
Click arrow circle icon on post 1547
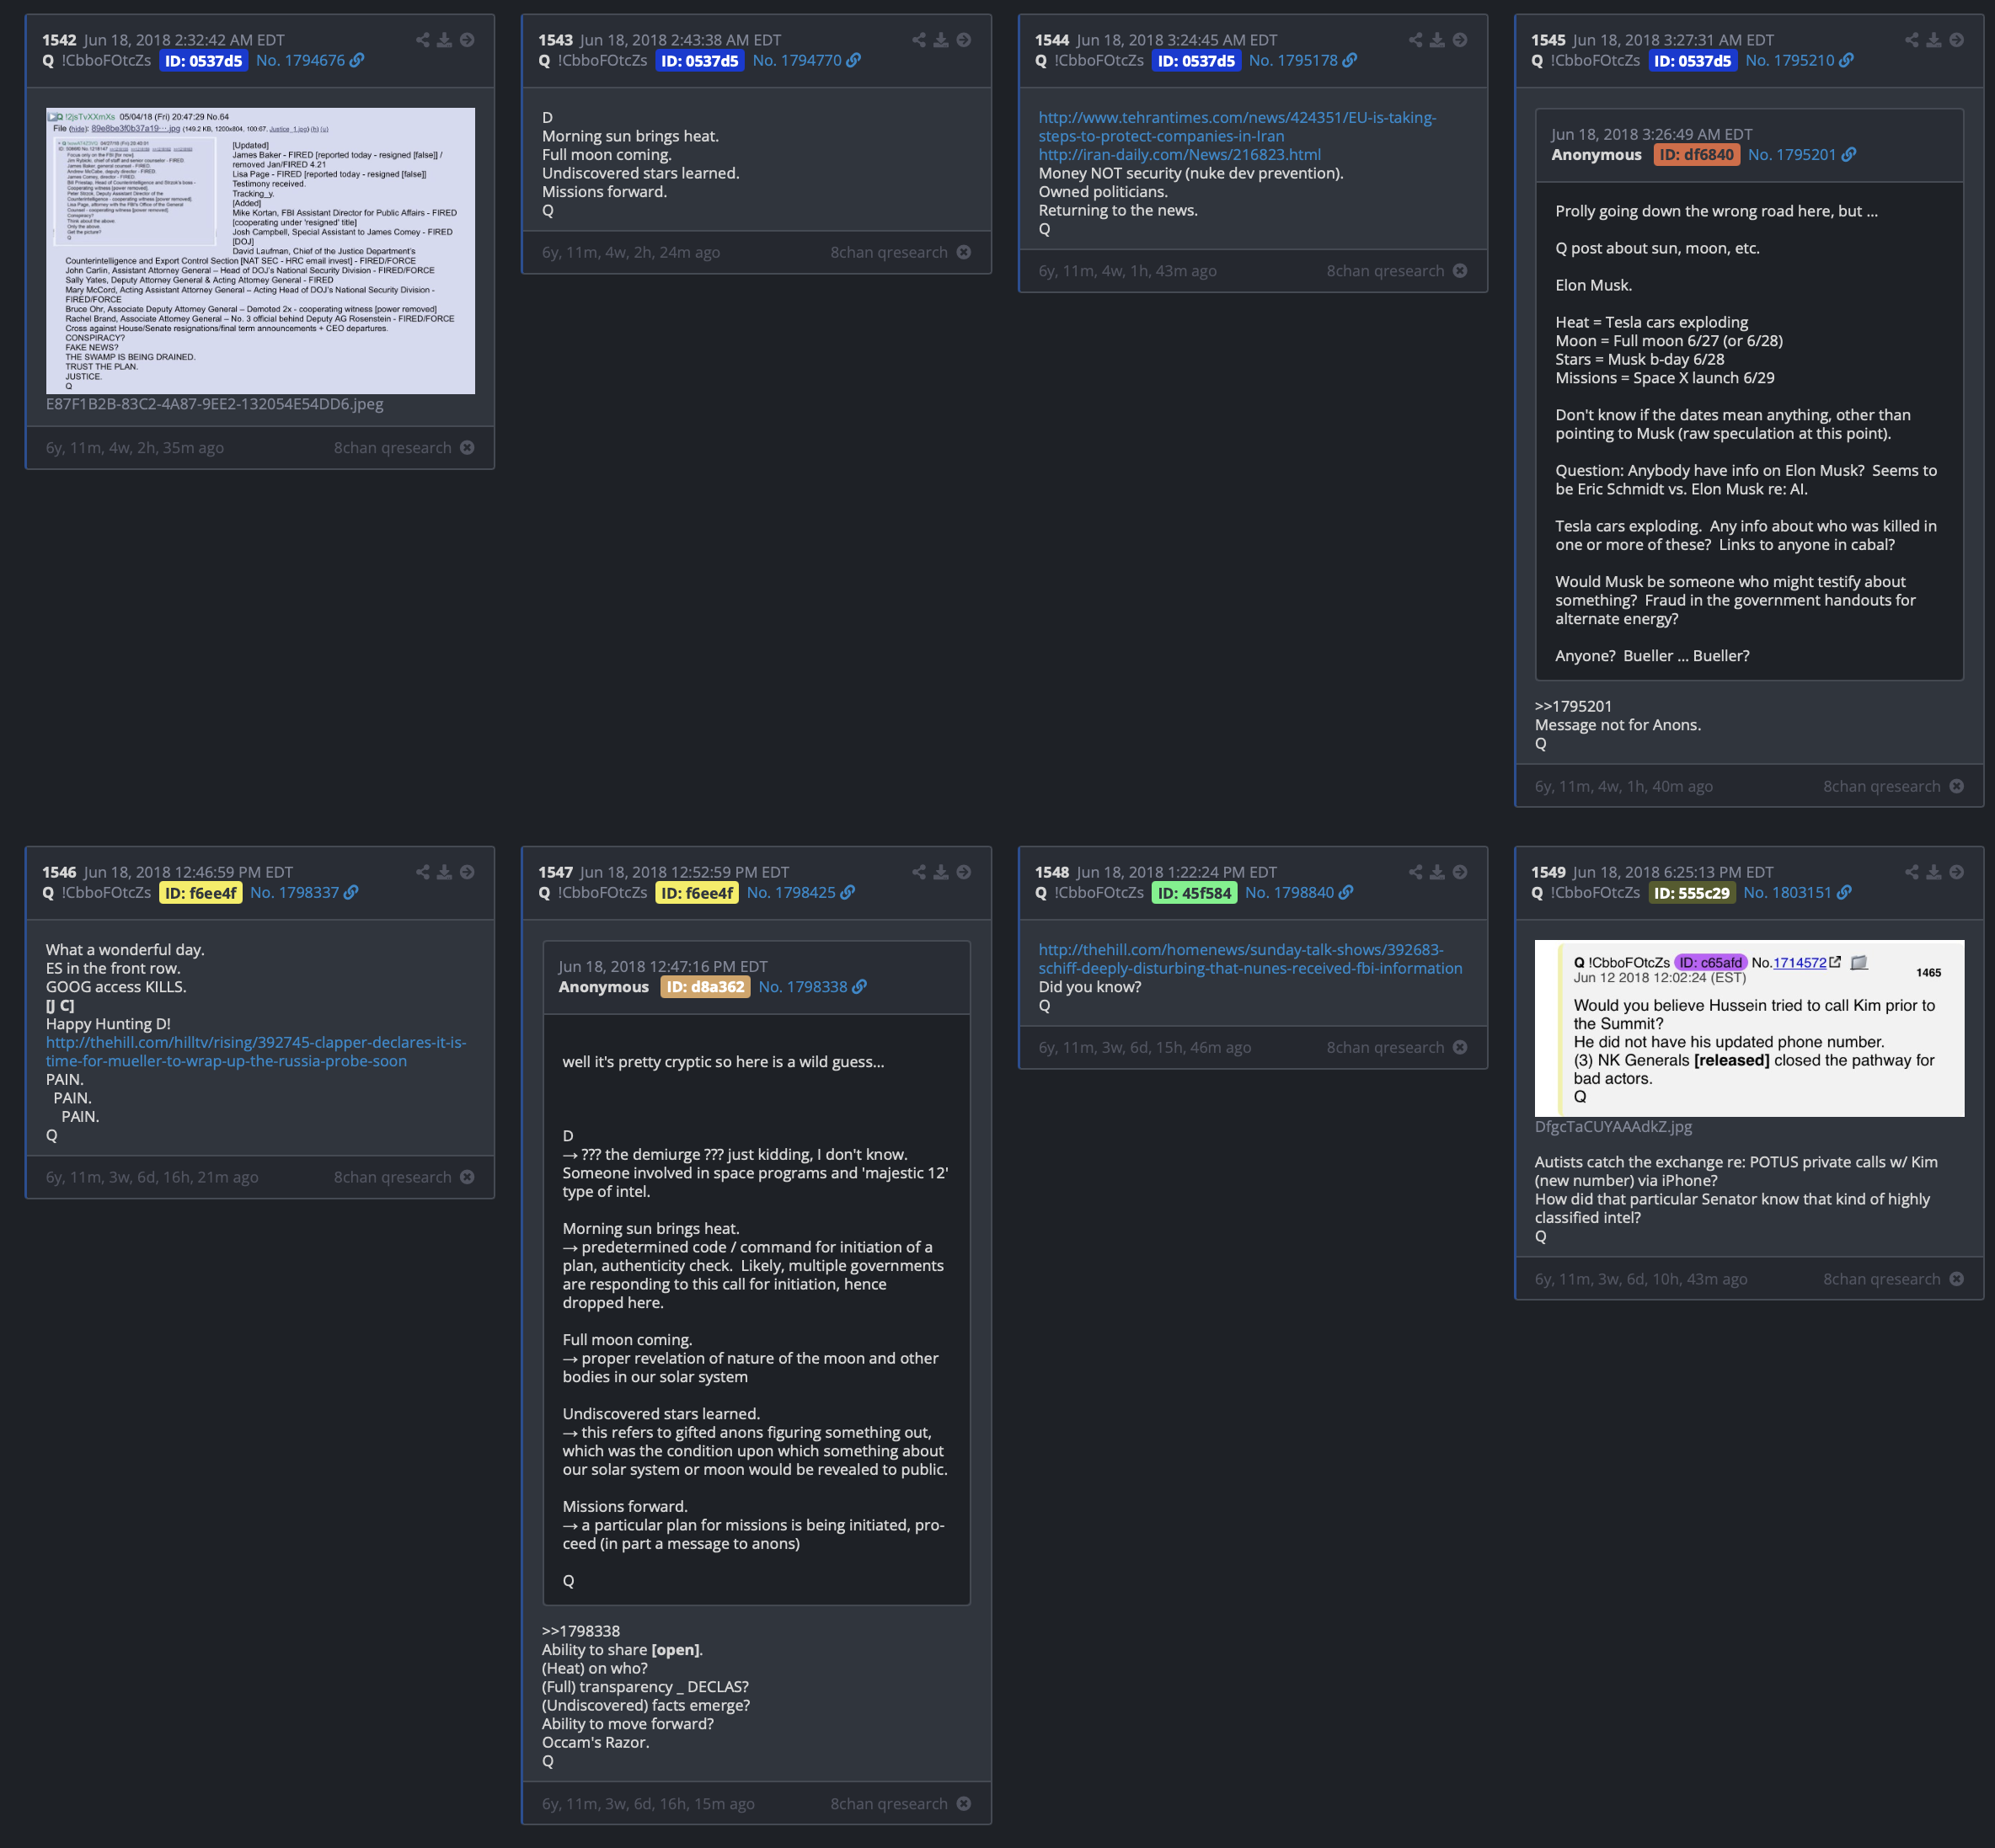(x=964, y=872)
